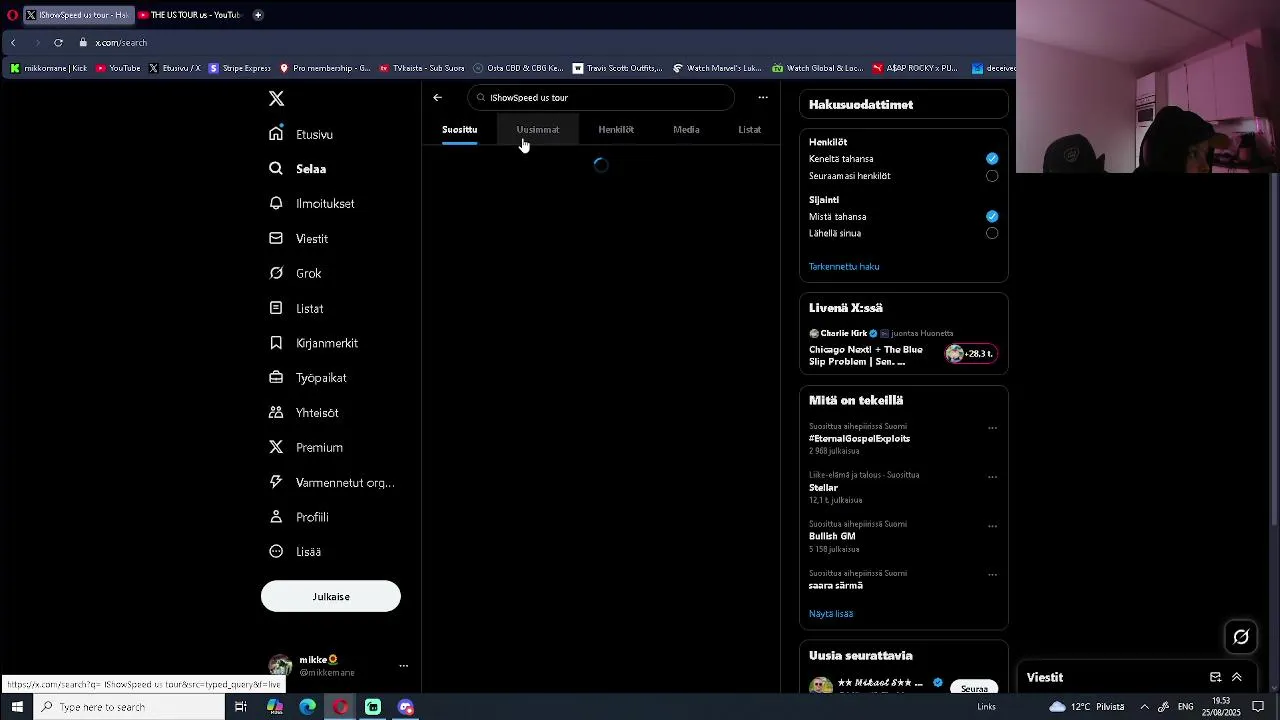
Task: Open Premium in sidebar
Action: click(x=306, y=448)
